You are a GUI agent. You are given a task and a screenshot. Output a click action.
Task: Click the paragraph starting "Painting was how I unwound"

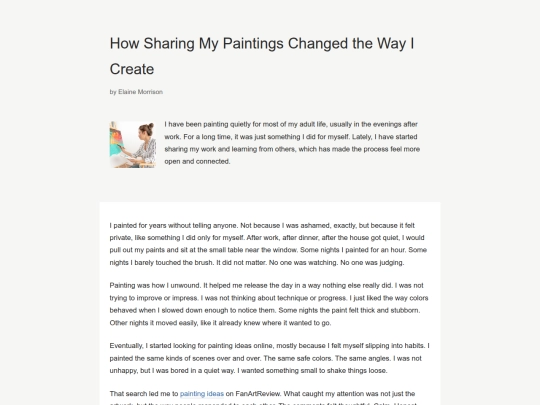coord(269,304)
